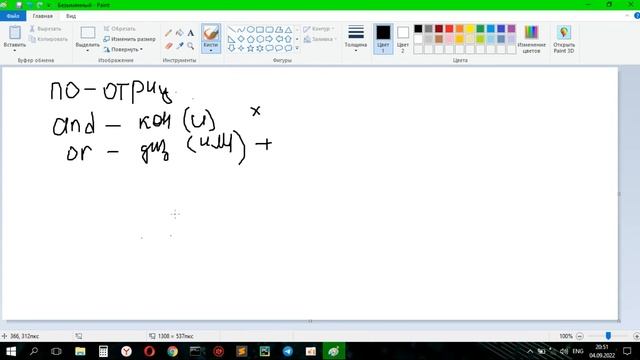Open the Файл menu
640x360 pixels.
tap(13, 16)
